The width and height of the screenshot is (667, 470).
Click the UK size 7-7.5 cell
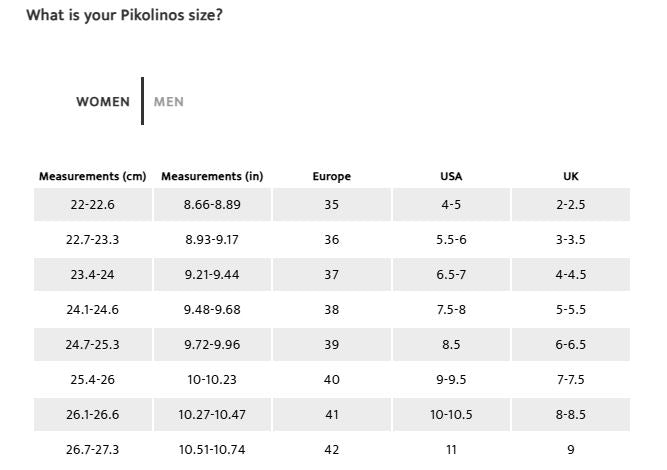pos(571,380)
